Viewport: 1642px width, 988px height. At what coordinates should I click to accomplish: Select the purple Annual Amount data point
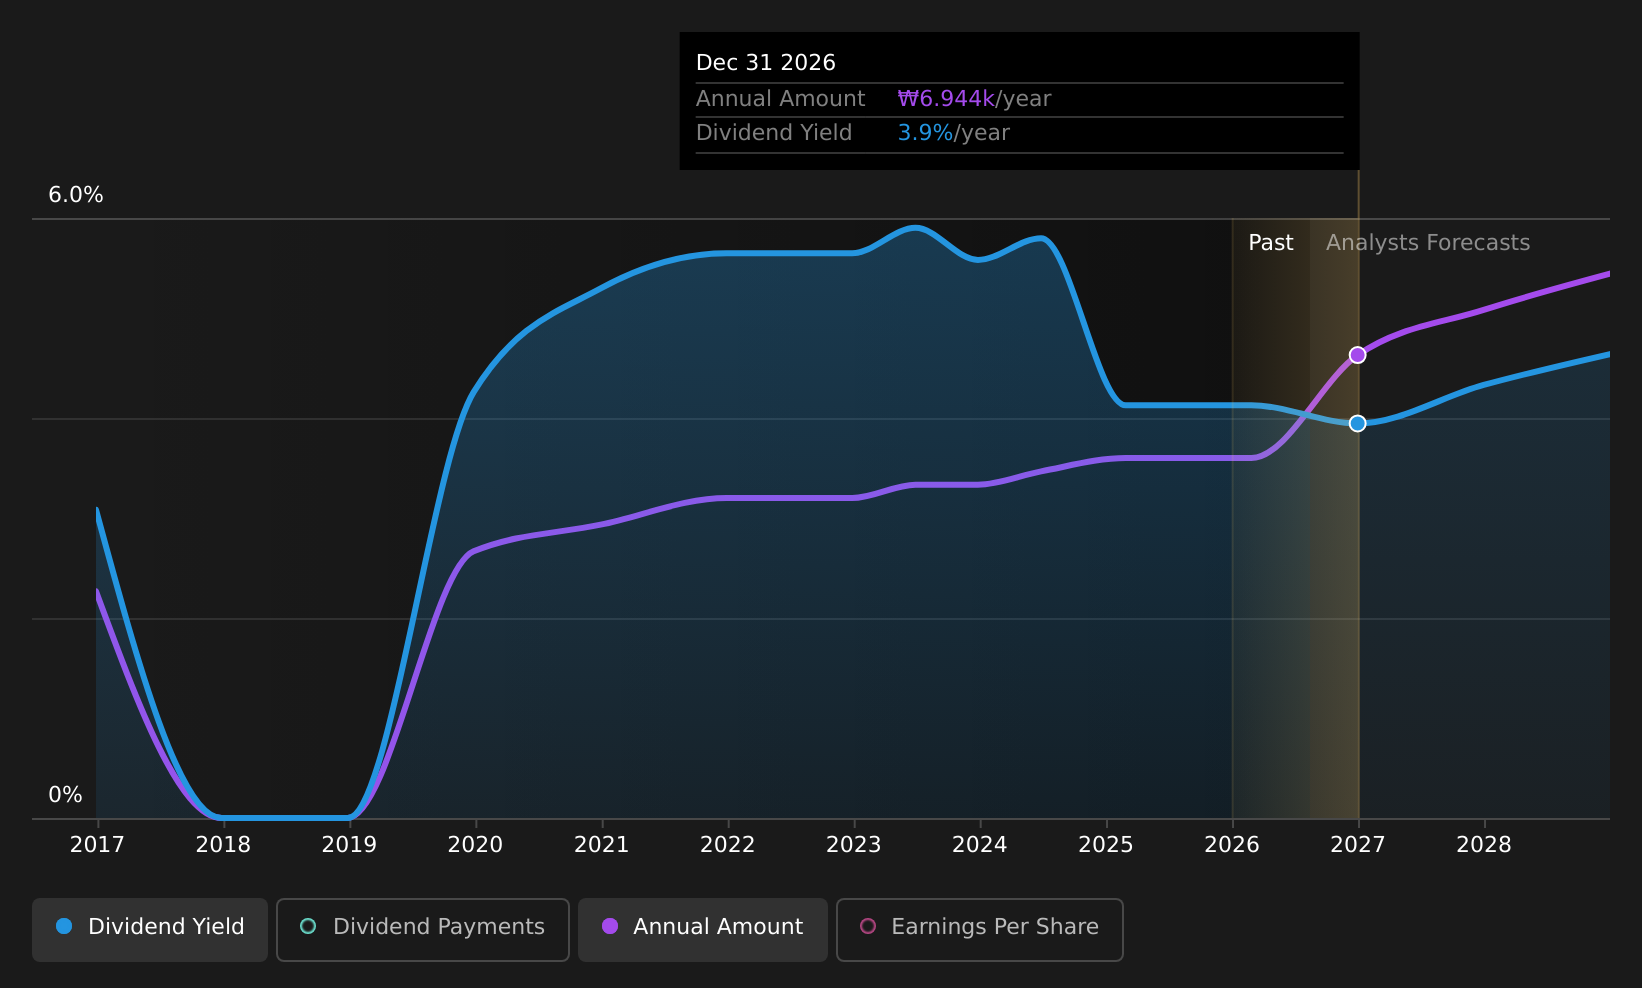click(x=1357, y=355)
